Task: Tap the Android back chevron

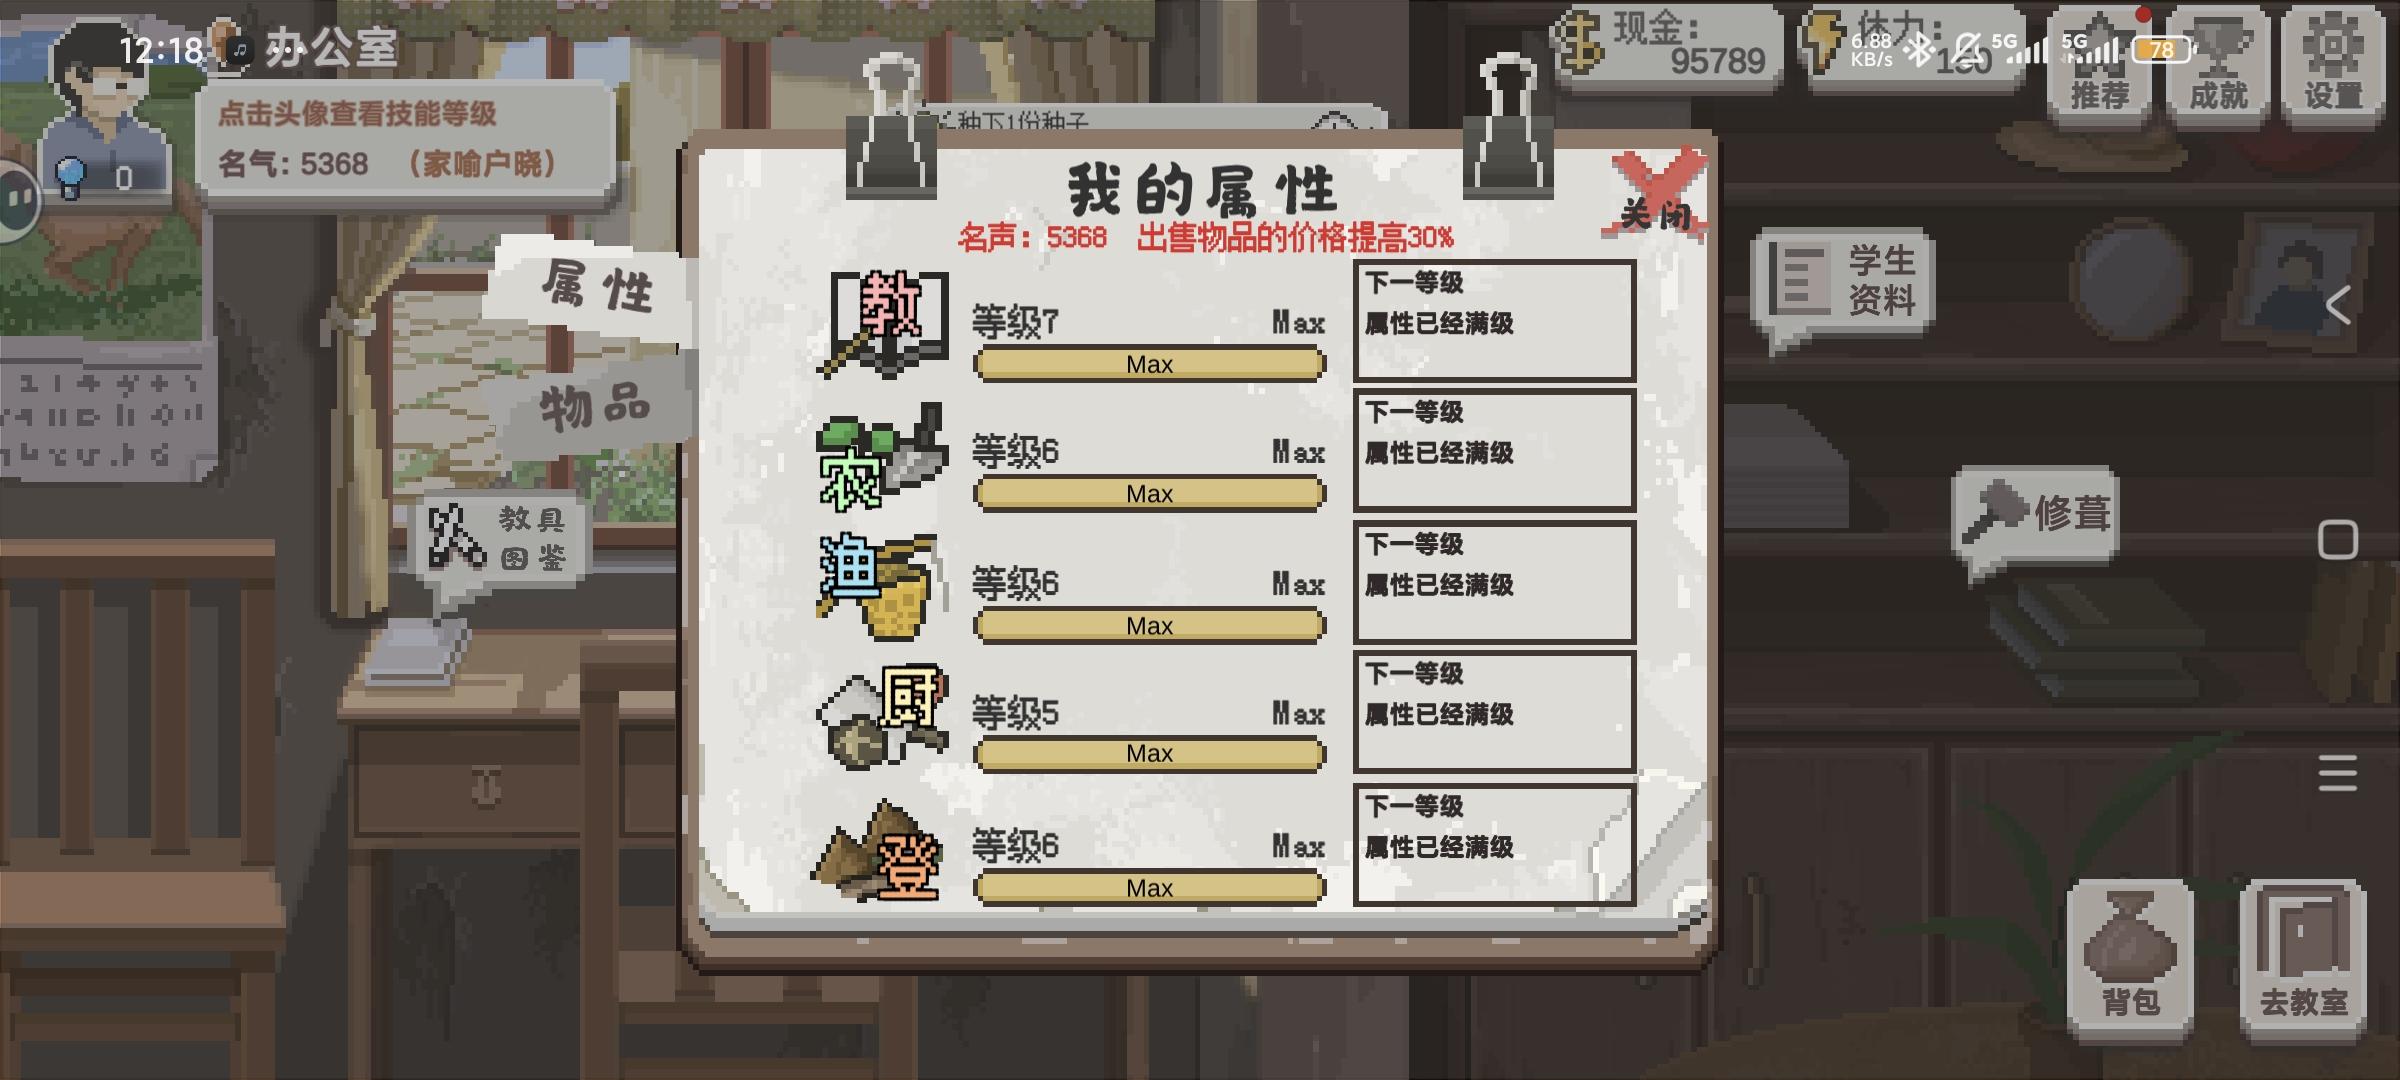Action: pos(2338,305)
